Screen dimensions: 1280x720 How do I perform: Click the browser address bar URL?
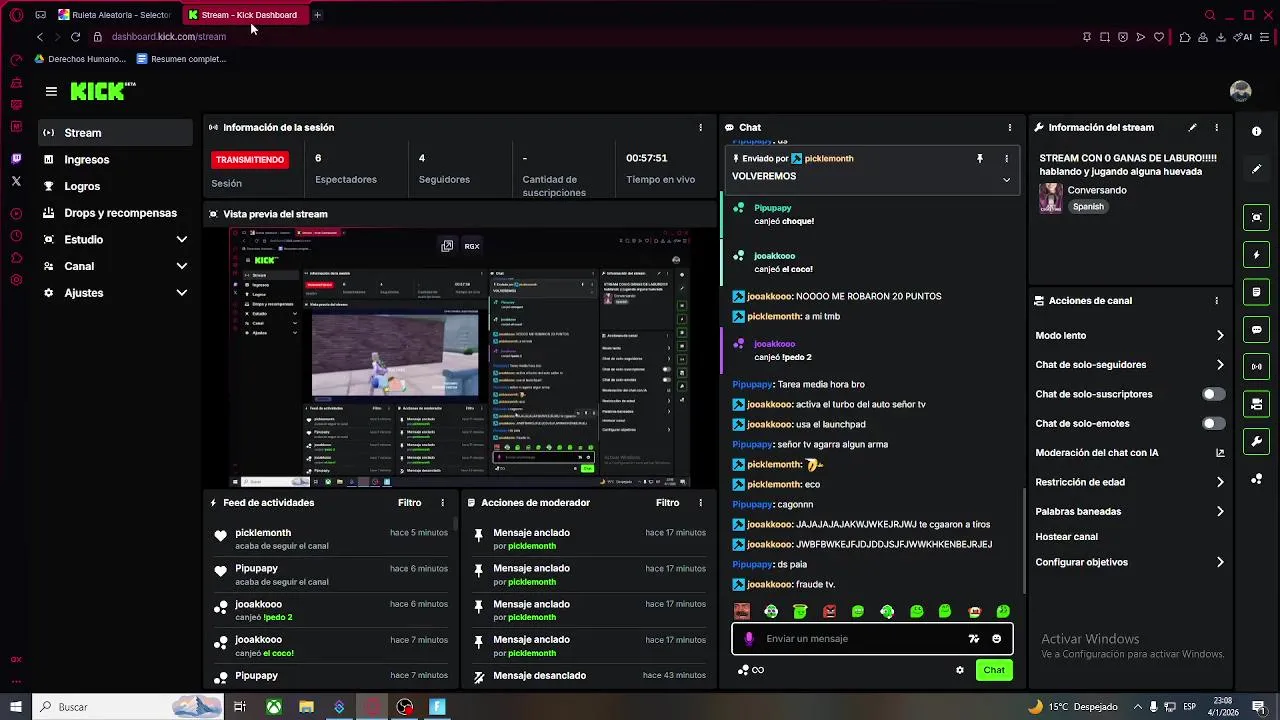pyautogui.click(x=169, y=37)
